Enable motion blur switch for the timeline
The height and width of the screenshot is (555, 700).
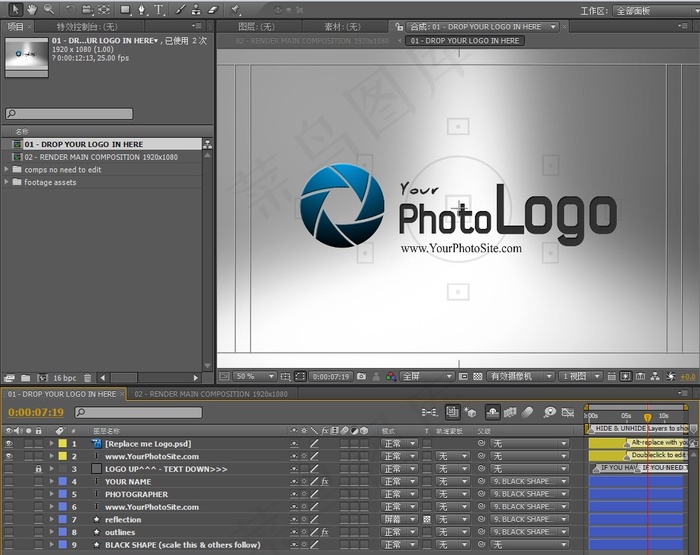[527, 413]
